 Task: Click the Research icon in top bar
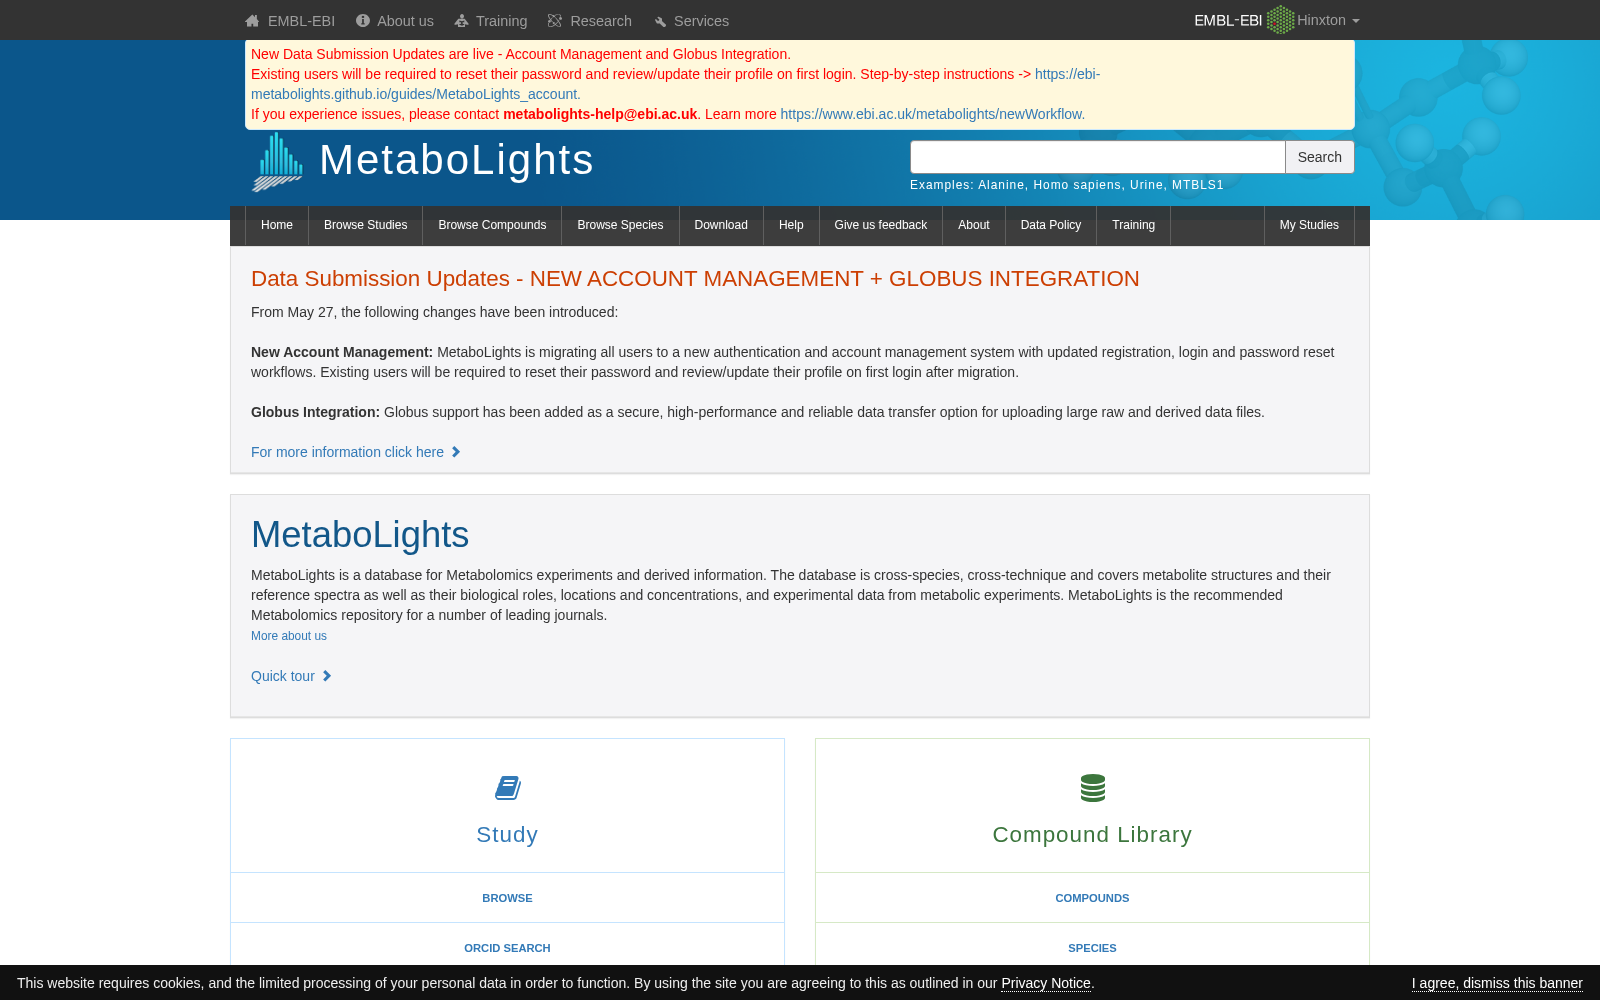pyautogui.click(x=555, y=21)
